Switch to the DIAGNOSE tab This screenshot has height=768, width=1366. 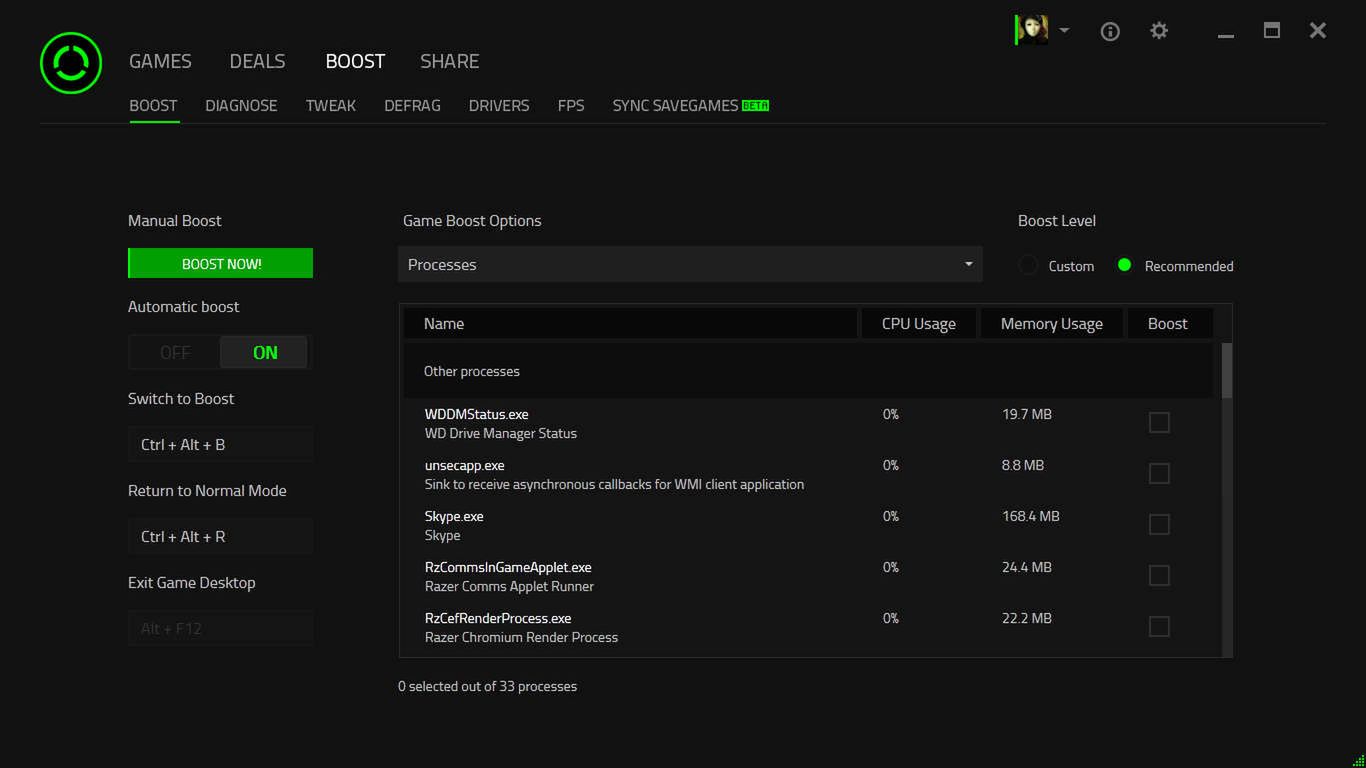[x=241, y=105]
